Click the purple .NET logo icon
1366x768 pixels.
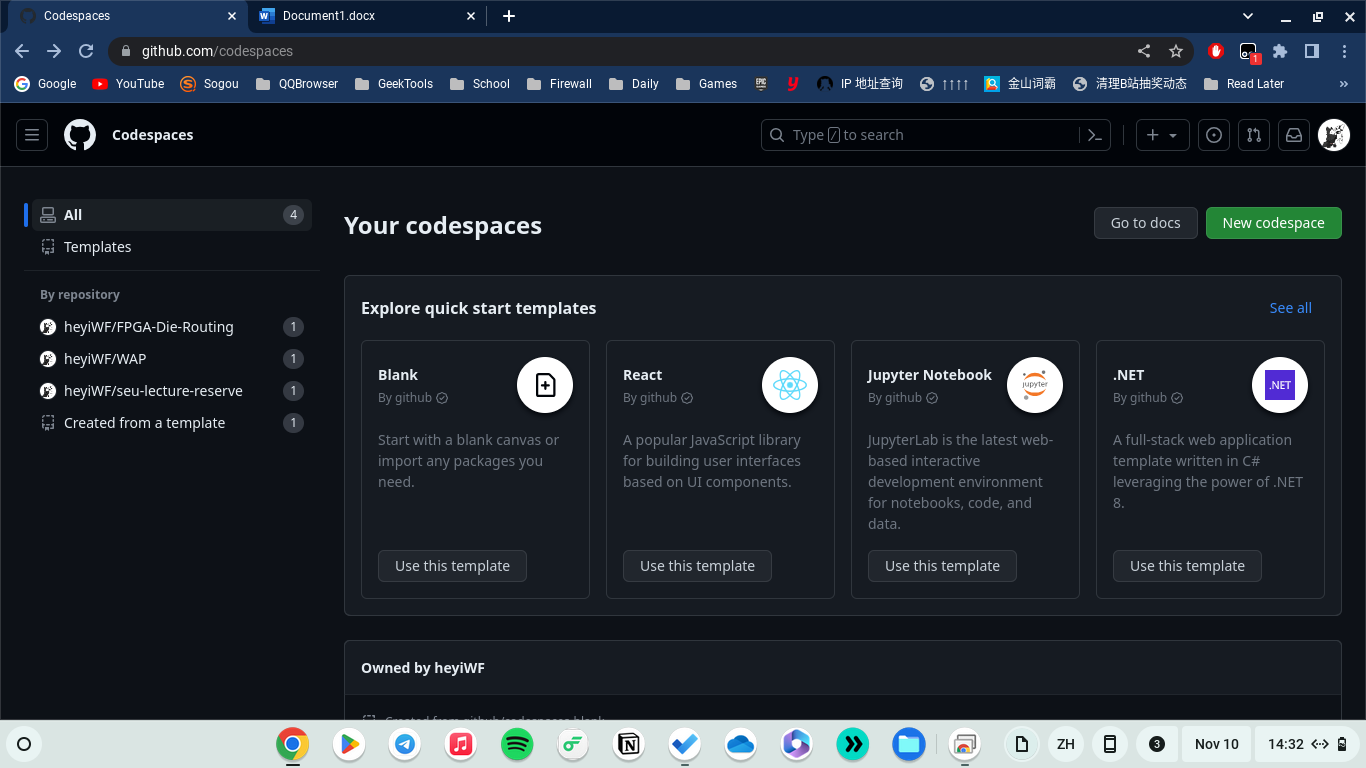(1280, 385)
